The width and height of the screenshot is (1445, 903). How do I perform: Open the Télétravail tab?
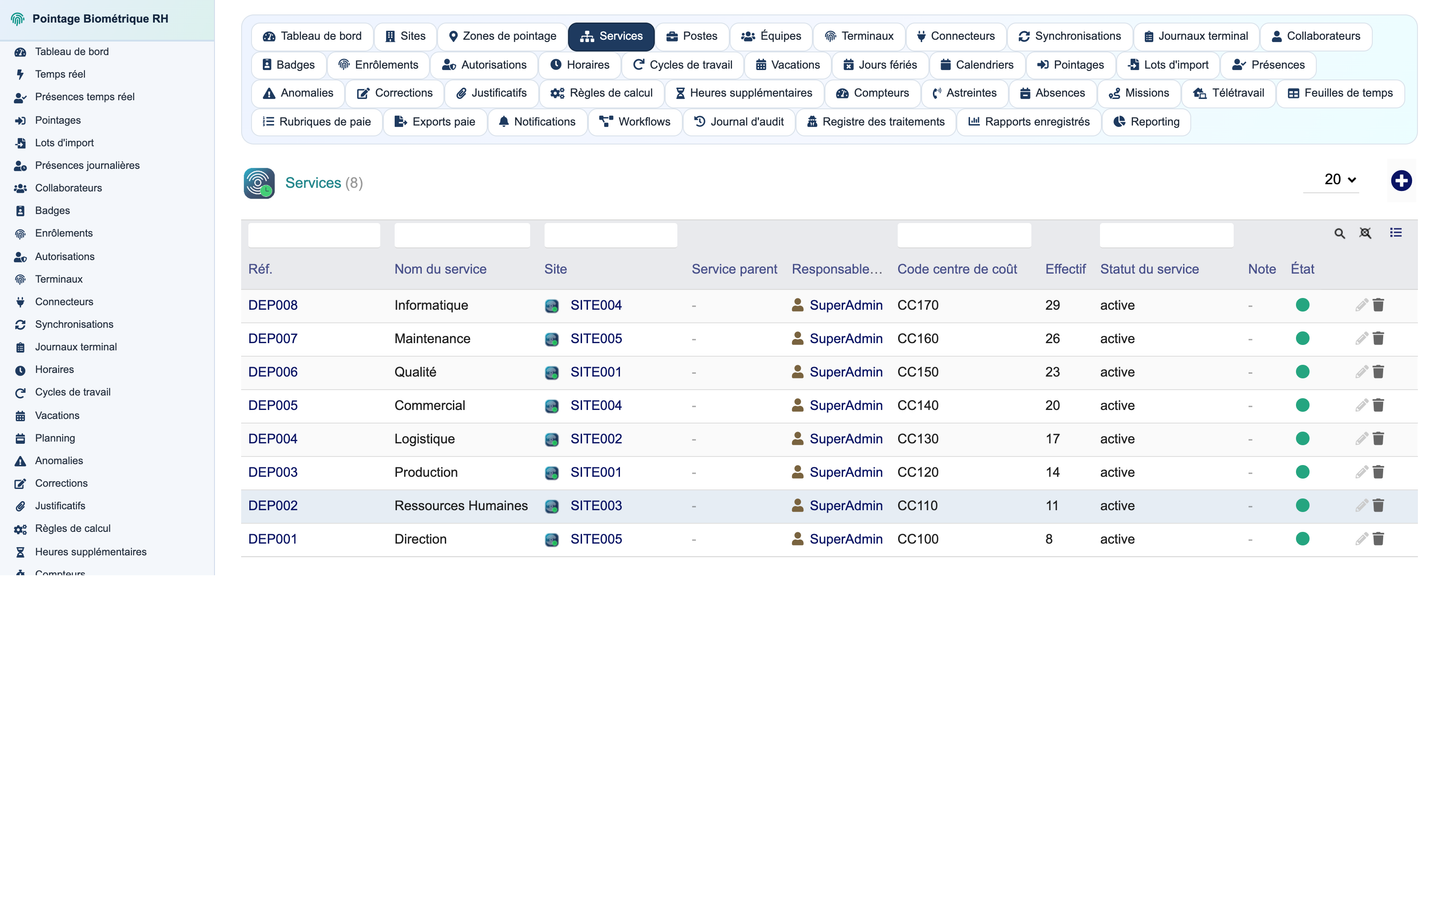(1228, 93)
